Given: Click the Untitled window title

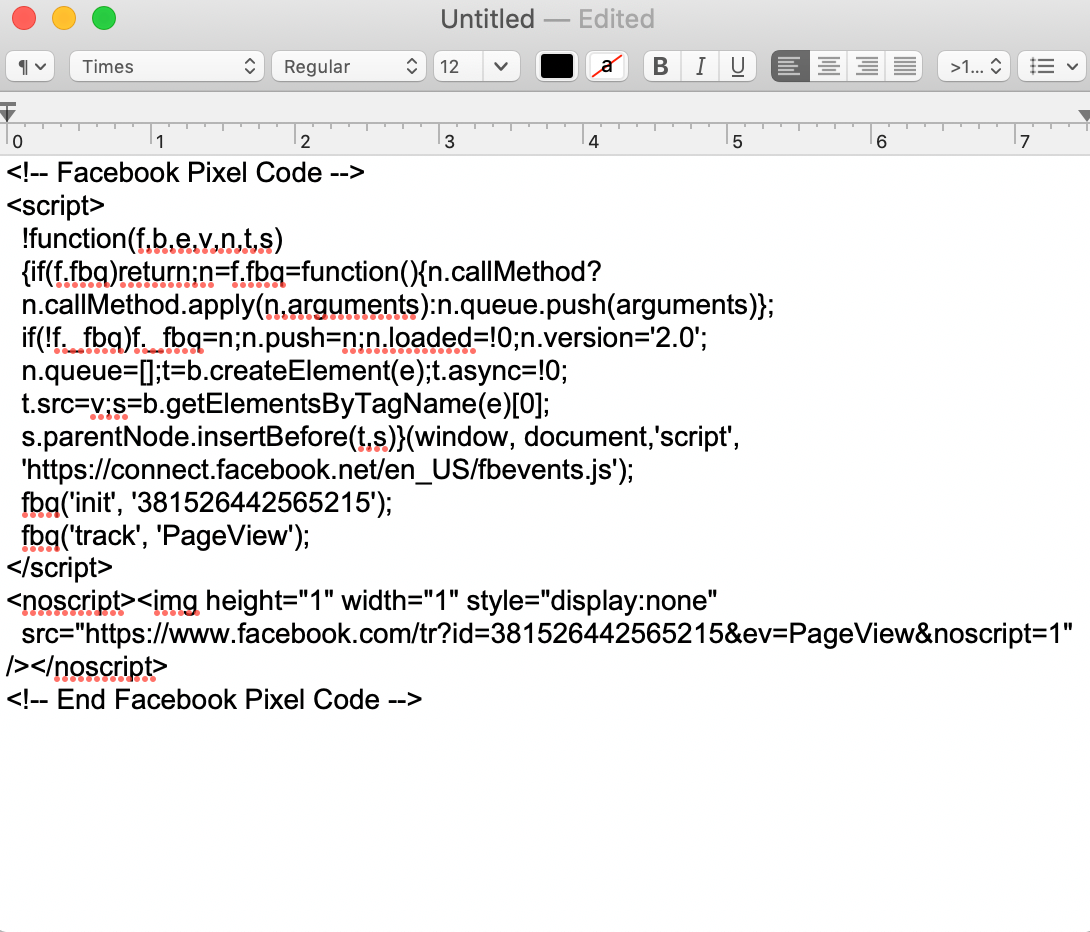Looking at the screenshot, I should tap(488, 19).
